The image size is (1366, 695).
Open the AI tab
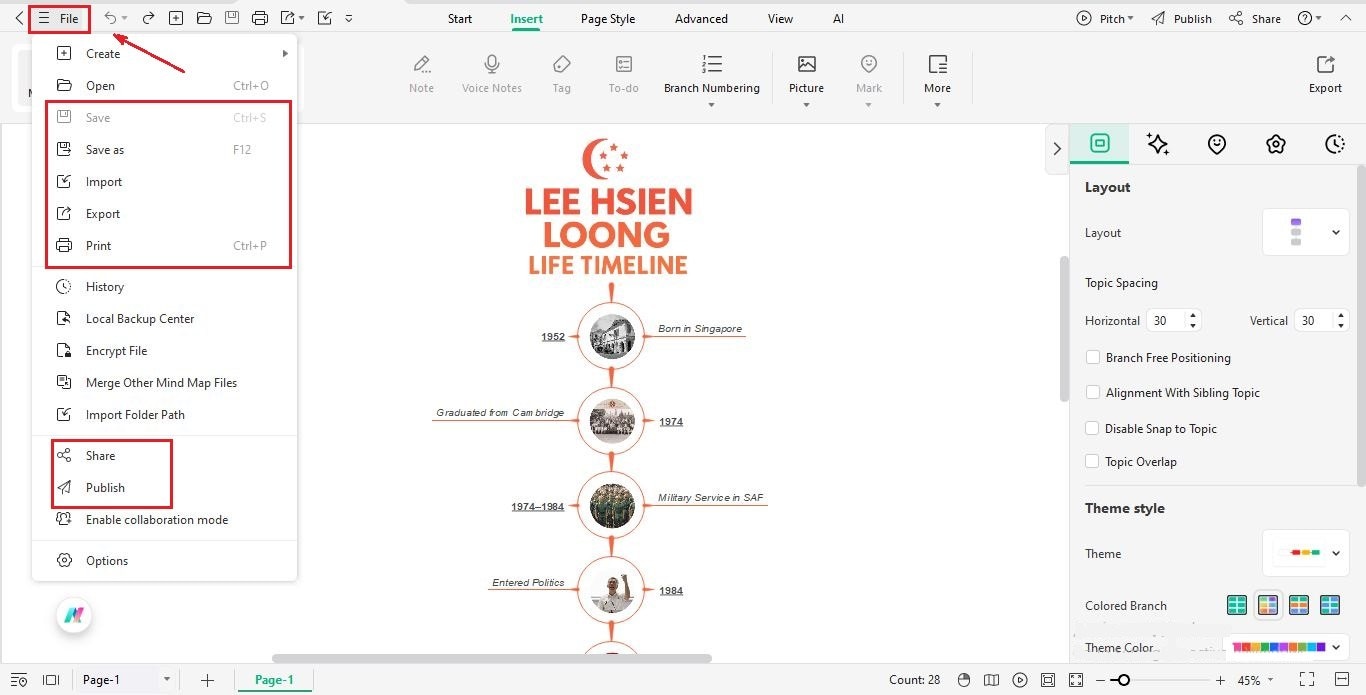pyautogui.click(x=838, y=19)
